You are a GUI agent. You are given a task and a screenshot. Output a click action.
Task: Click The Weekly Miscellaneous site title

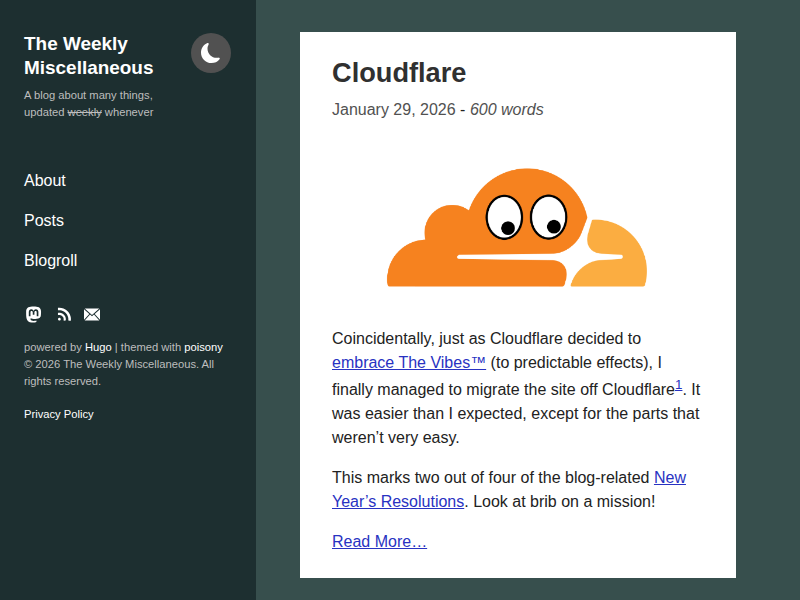point(89,56)
